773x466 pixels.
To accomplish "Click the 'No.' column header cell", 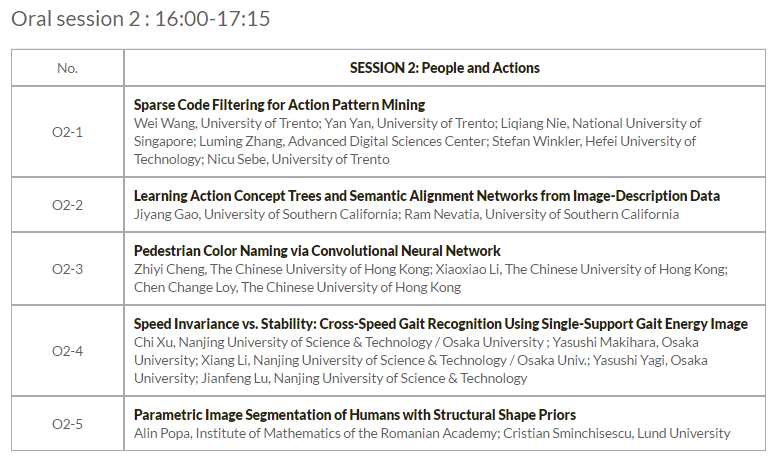I will (x=67, y=68).
